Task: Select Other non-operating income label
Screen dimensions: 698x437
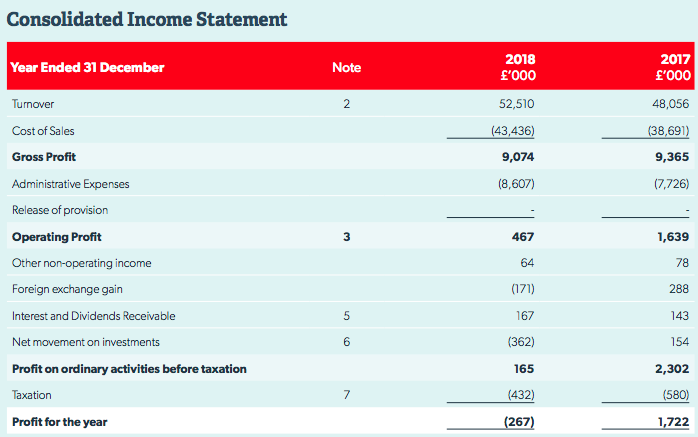Action: point(81,263)
